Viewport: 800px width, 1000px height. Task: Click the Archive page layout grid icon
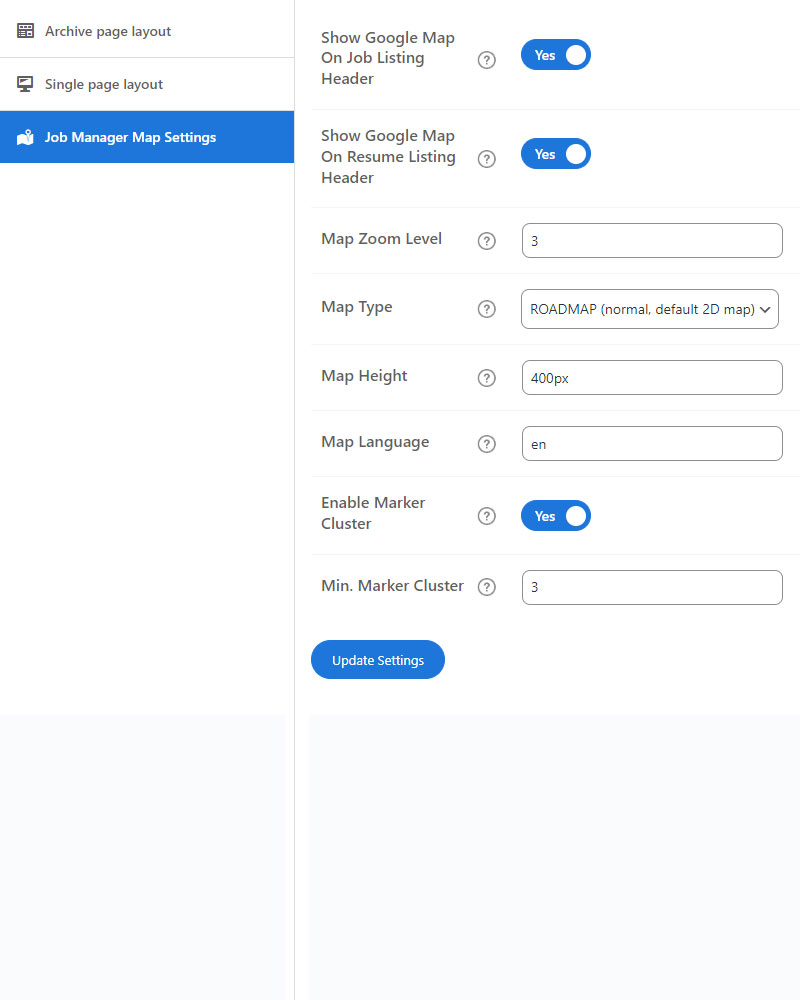tap(26, 31)
